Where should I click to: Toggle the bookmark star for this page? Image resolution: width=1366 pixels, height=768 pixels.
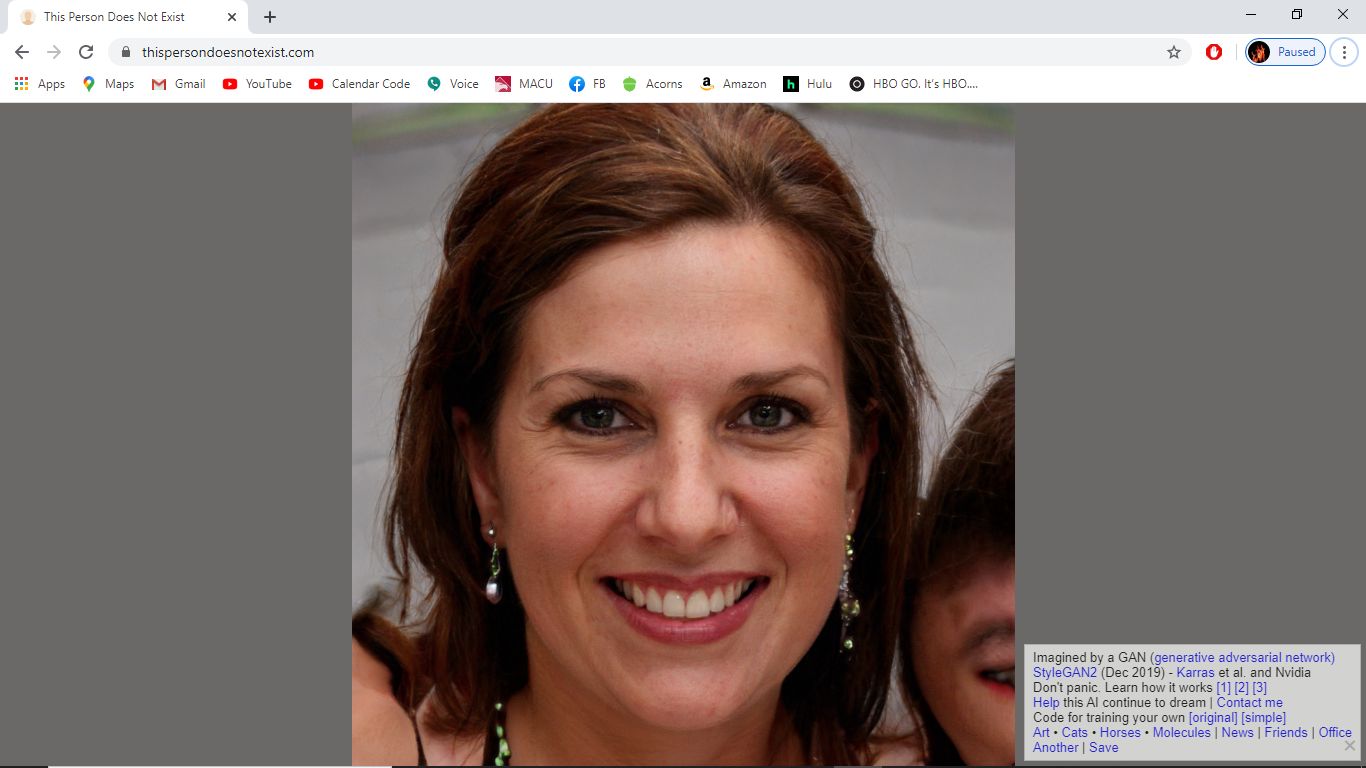click(1173, 51)
